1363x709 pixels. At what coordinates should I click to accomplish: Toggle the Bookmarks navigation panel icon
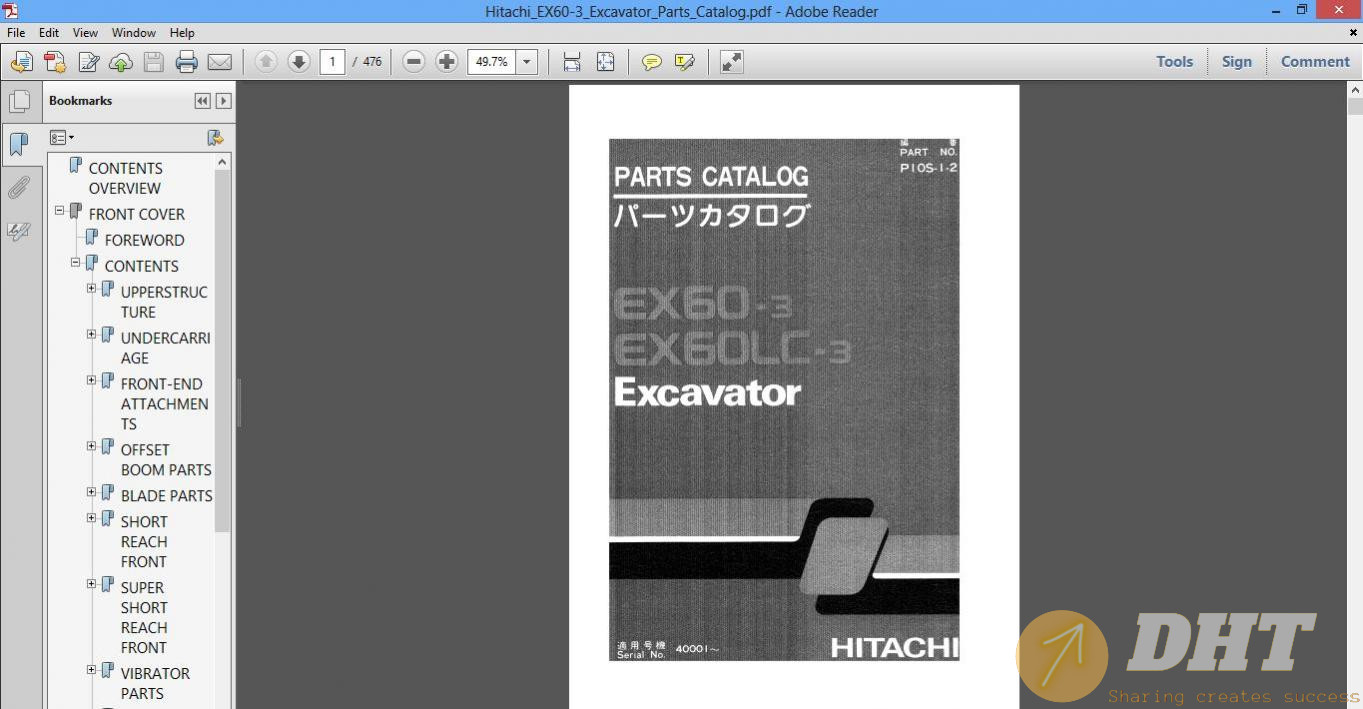click(18, 144)
